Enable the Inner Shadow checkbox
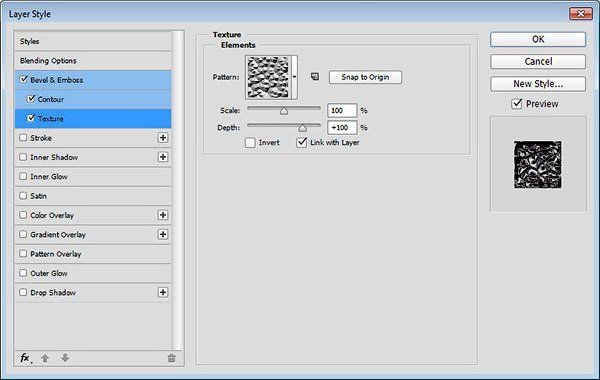 [x=23, y=157]
